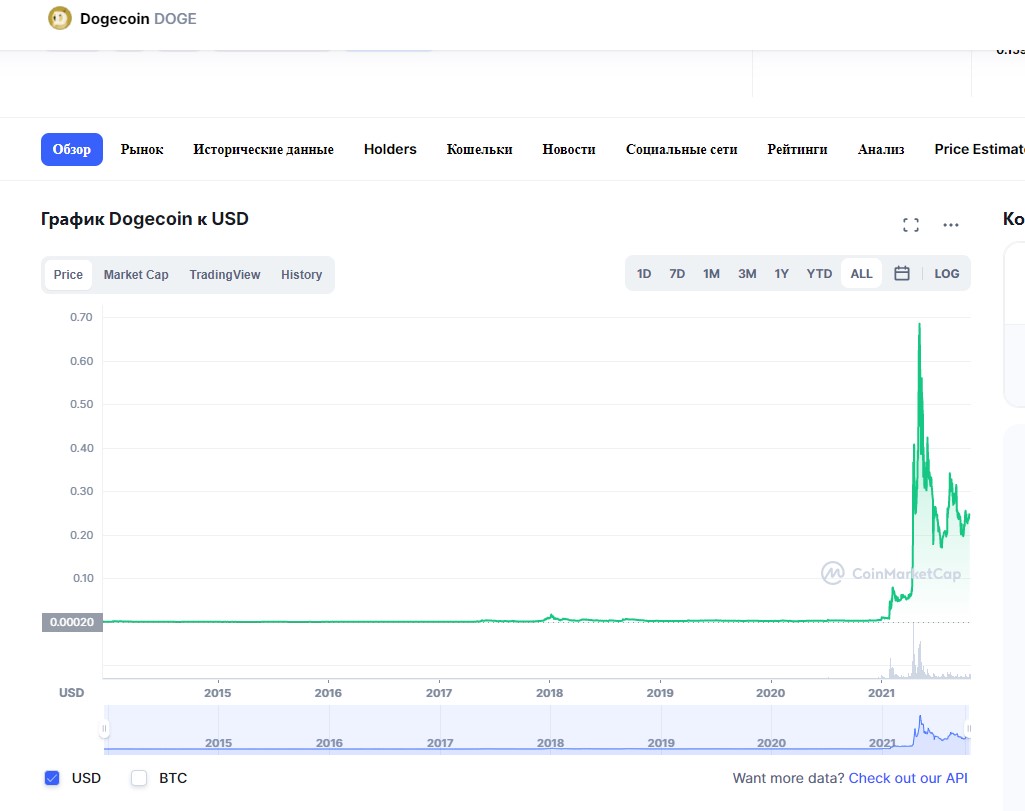Viewport: 1025px width, 811px height.
Task: Open the chart's three-dot options menu
Action: tap(950, 225)
